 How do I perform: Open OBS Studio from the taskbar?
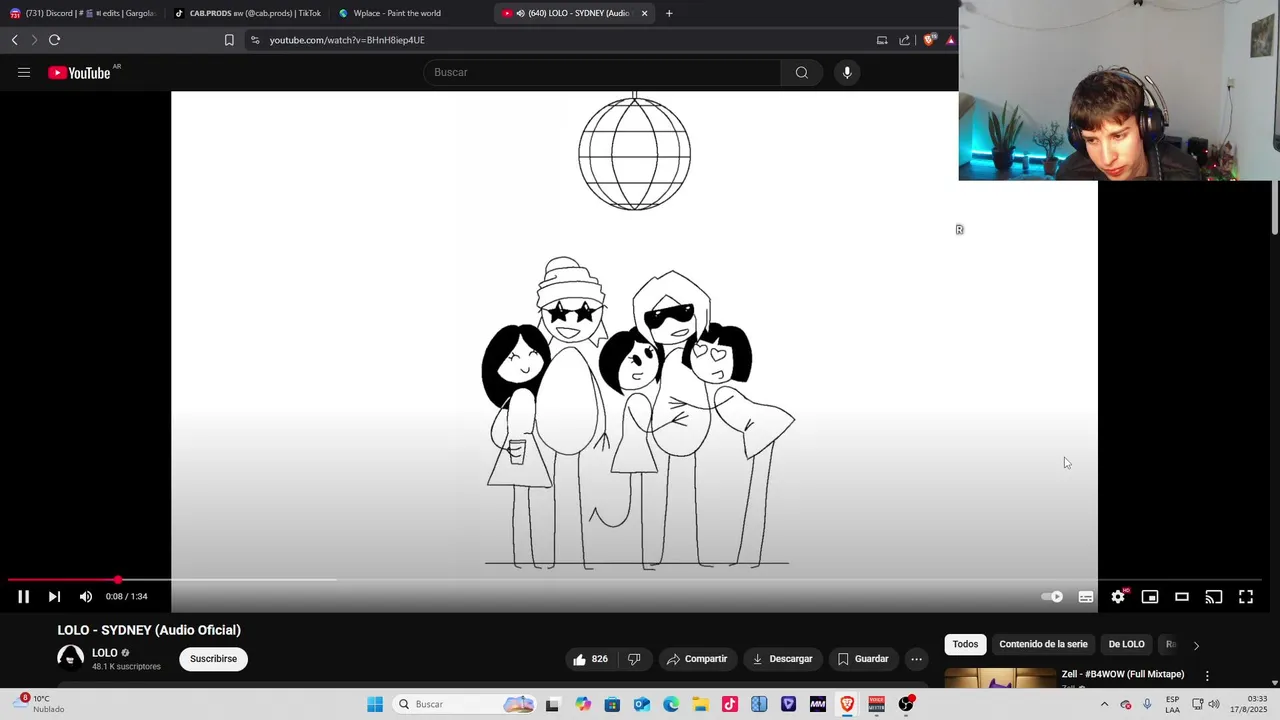pyautogui.click(x=906, y=704)
